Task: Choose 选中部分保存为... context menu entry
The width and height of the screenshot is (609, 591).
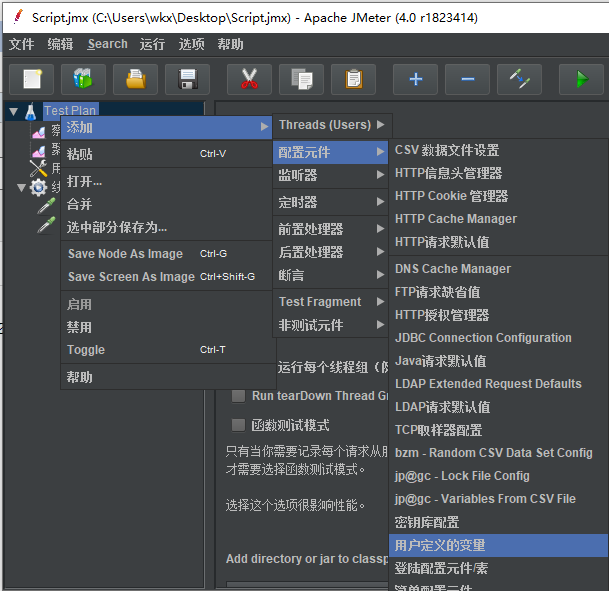Action: point(168,227)
